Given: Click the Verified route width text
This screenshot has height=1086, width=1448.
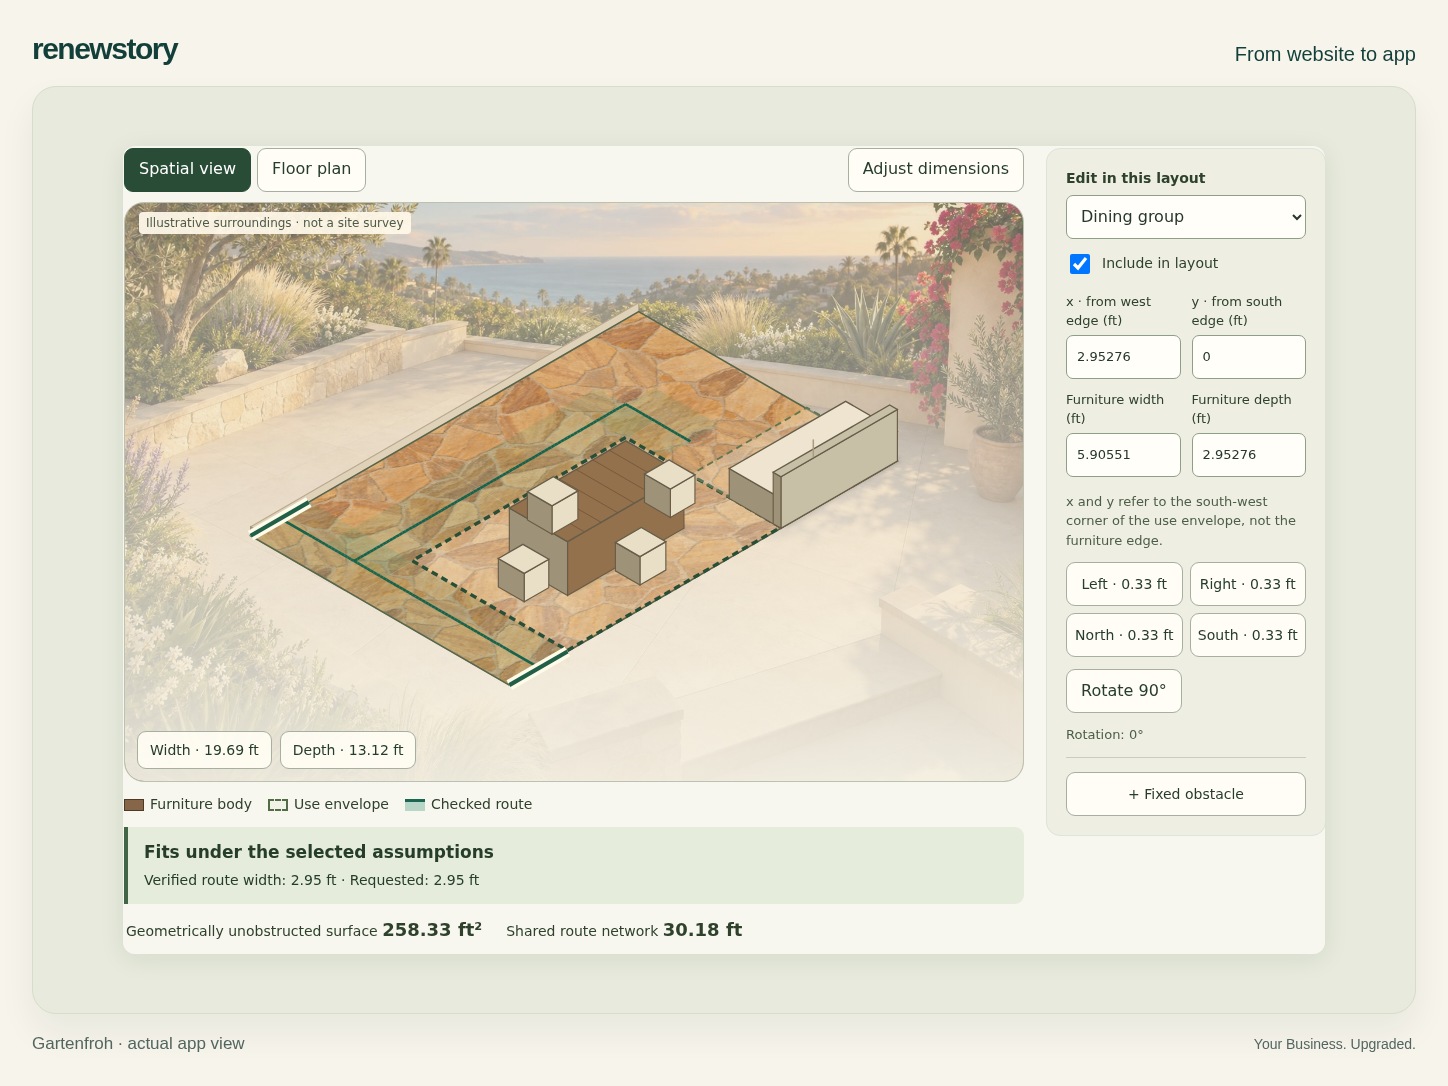Looking at the screenshot, I should (x=311, y=881).
